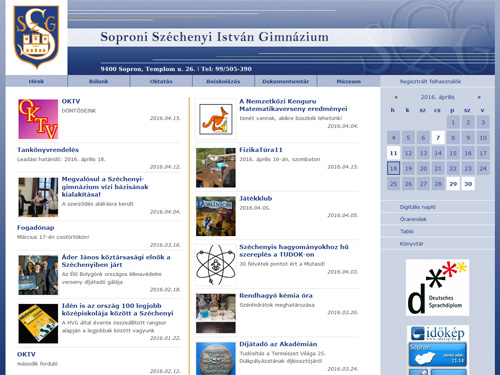Image resolution: width=500 pixels, height=375 pixels.
Task: Open the kangaroo math contest image
Action: (216, 119)
